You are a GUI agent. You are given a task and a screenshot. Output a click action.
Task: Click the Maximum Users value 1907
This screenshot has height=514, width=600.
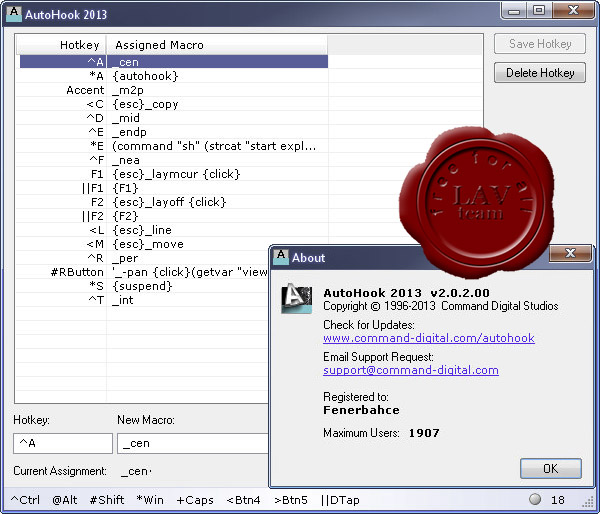click(x=424, y=433)
